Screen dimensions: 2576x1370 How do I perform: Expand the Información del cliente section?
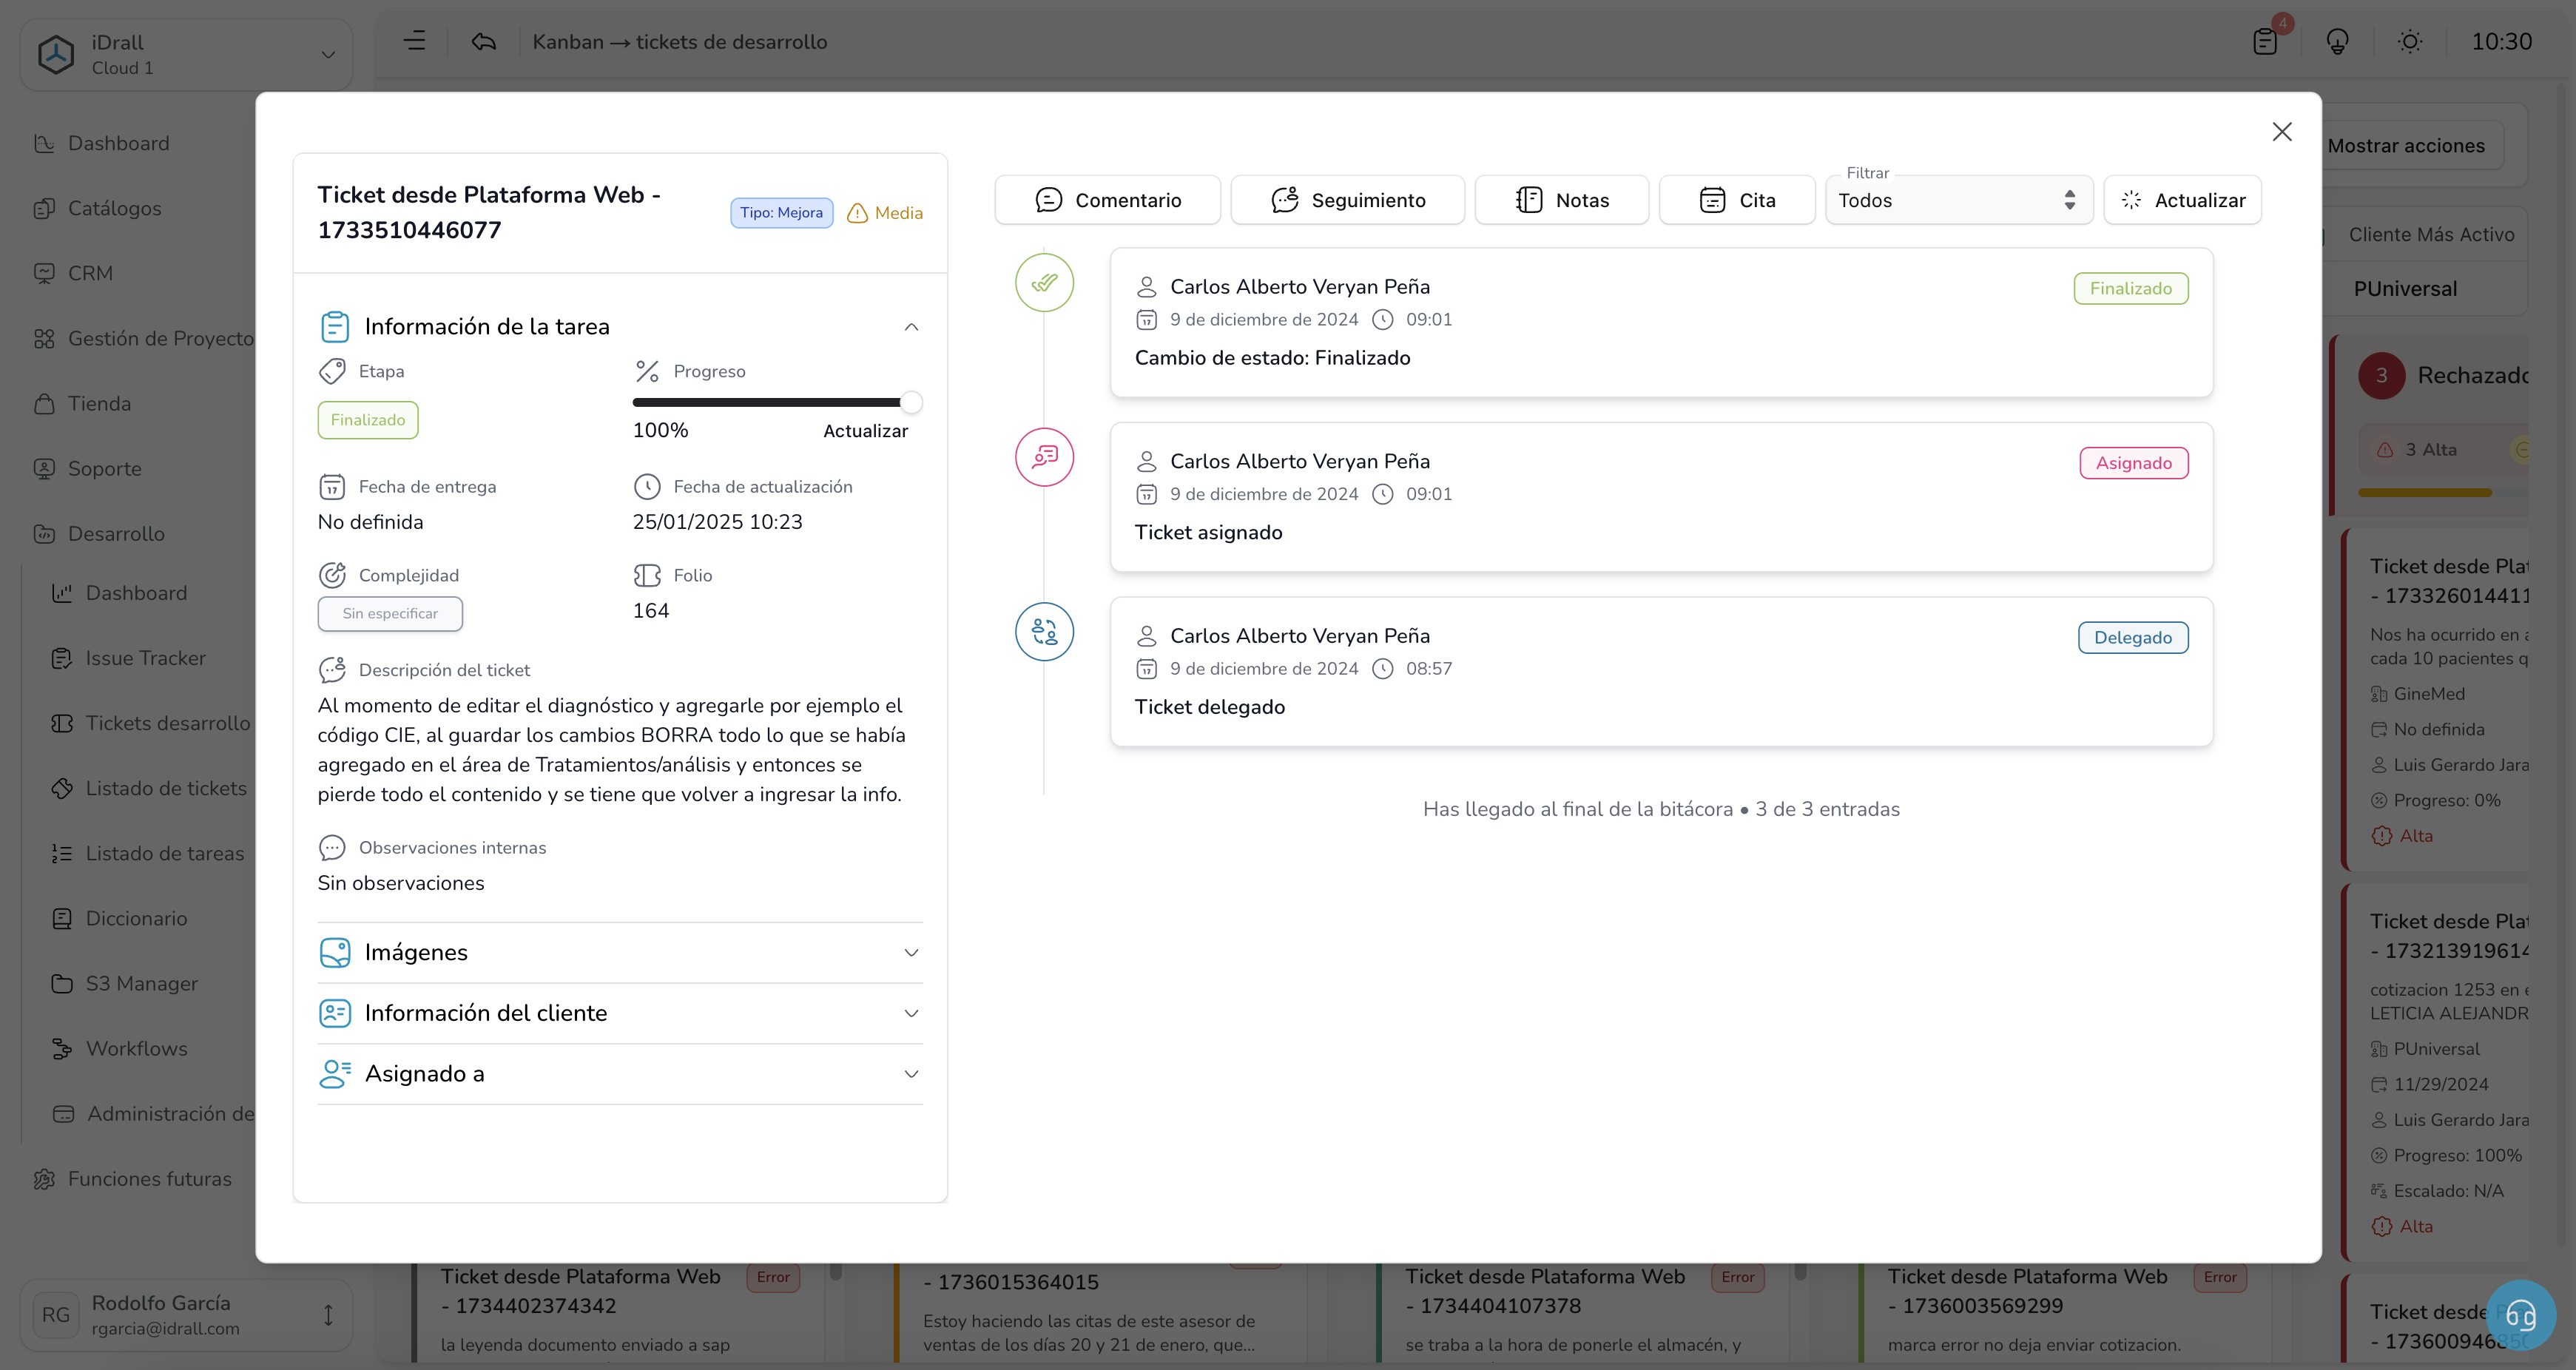(x=911, y=1013)
